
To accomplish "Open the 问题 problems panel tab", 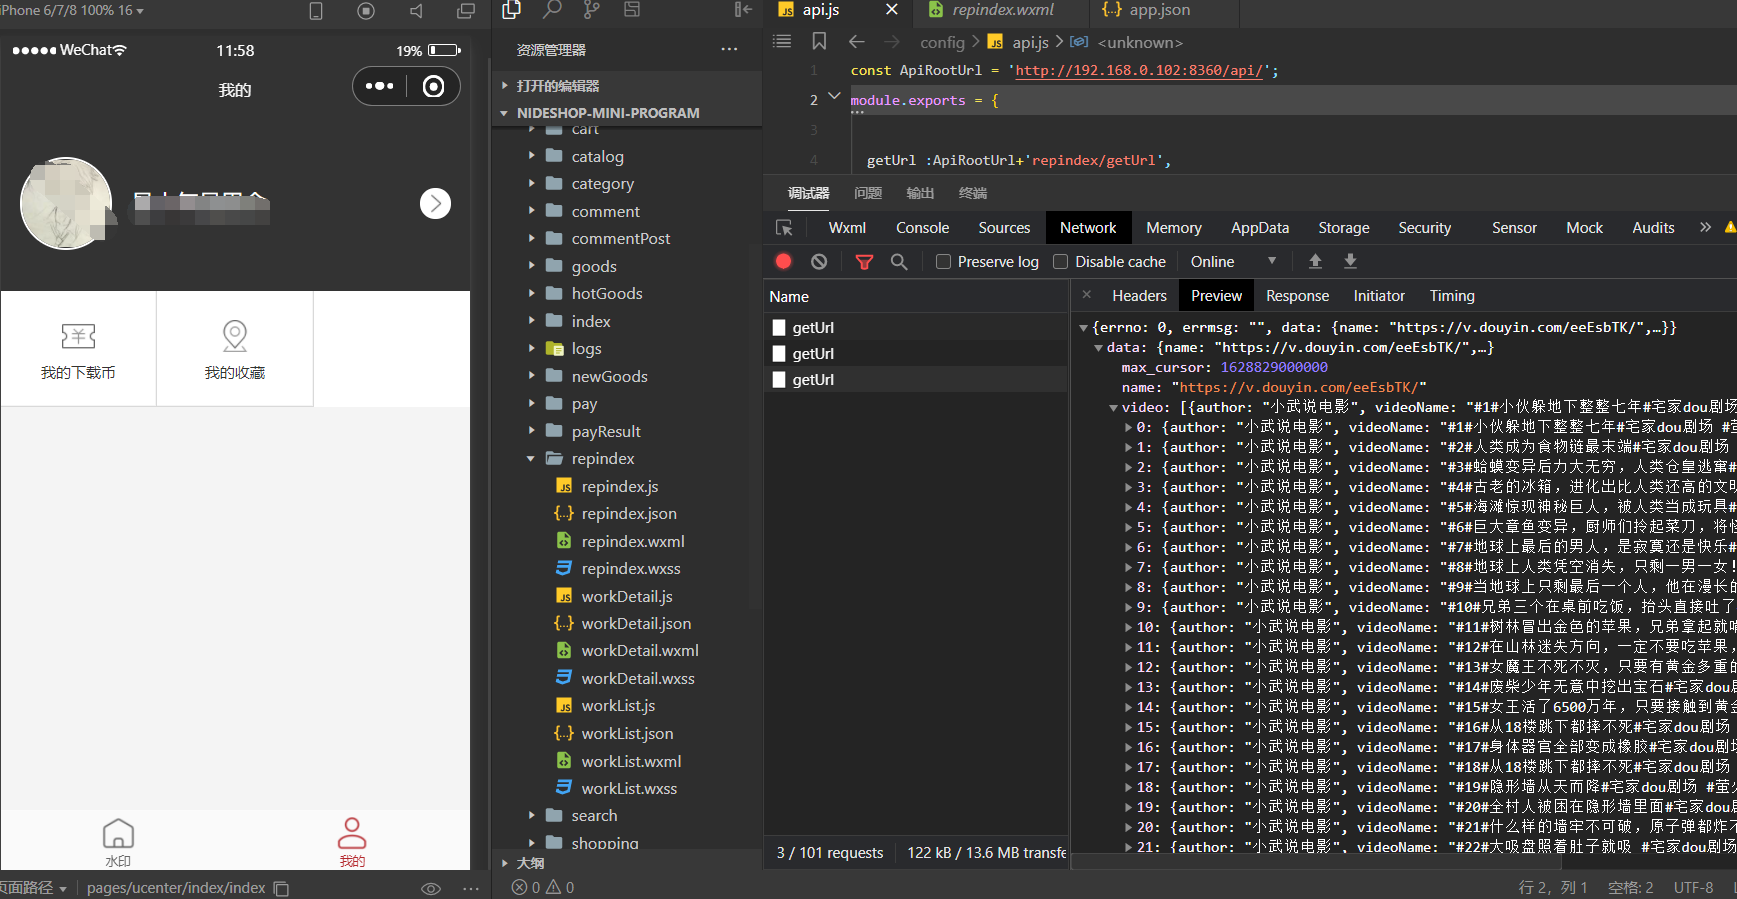I will pos(868,193).
